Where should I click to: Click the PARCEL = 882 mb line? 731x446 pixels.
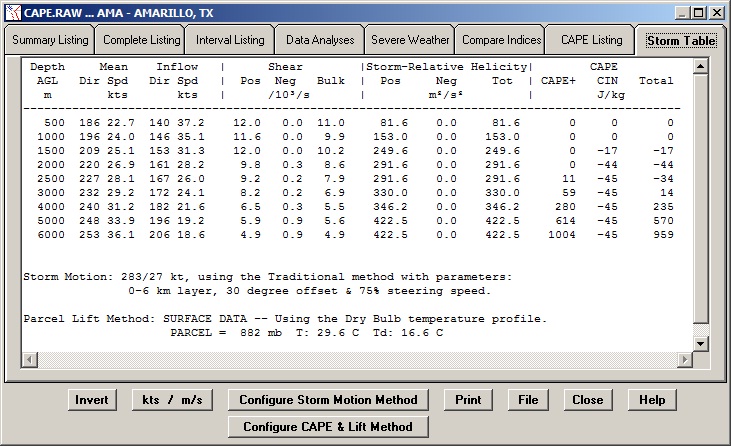pos(306,333)
